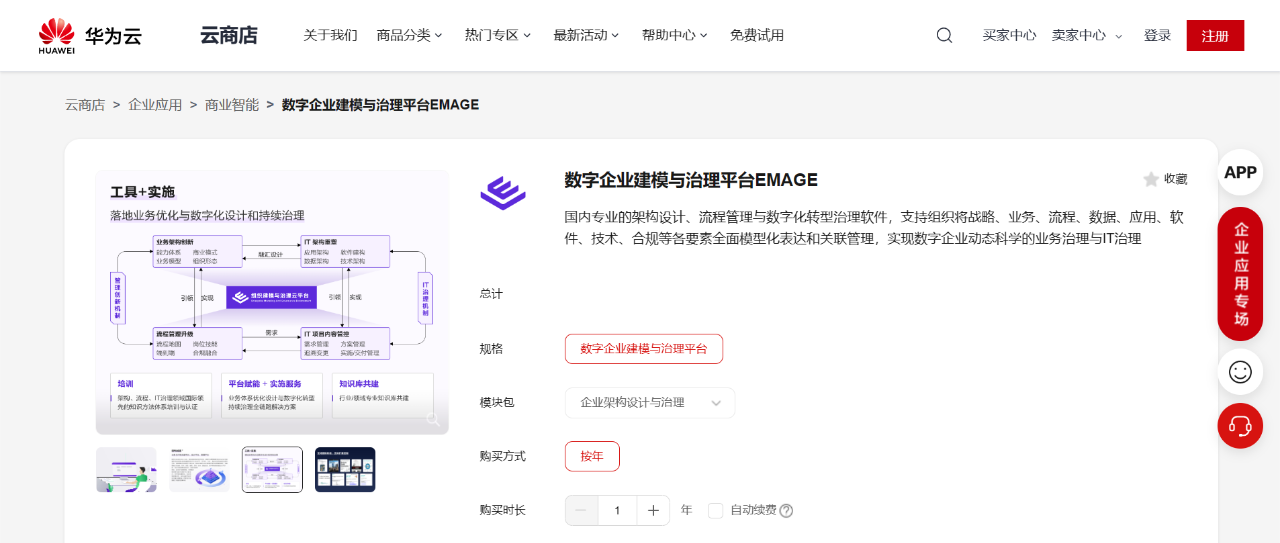Click the 模块包 label
Image resolution: width=1280 pixels, height=543 pixels.
(x=497, y=402)
